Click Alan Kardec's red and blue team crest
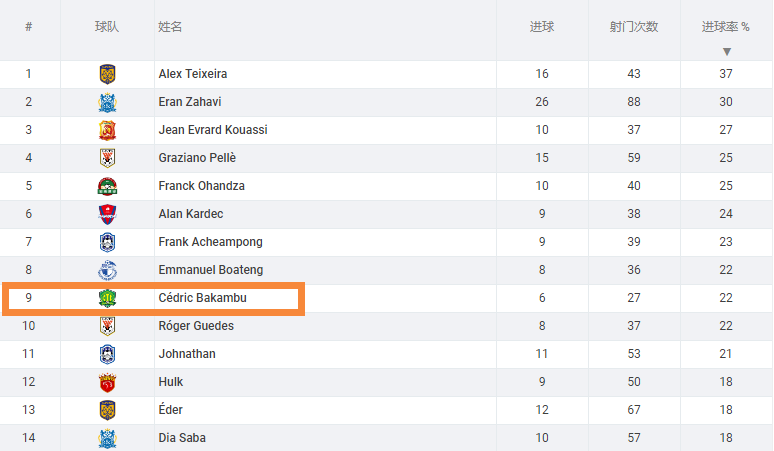The image size is (774, 451). pyautogui.click(x=107, y=214)
